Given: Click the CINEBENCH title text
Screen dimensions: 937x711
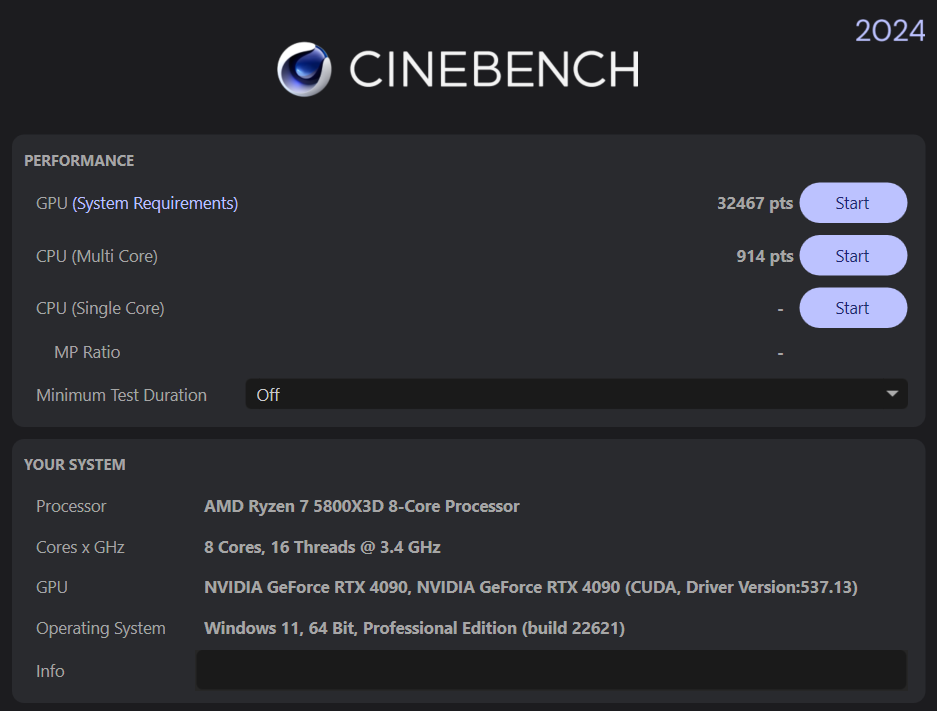Looking at the screenshot, I should click(x=494, y=69).
